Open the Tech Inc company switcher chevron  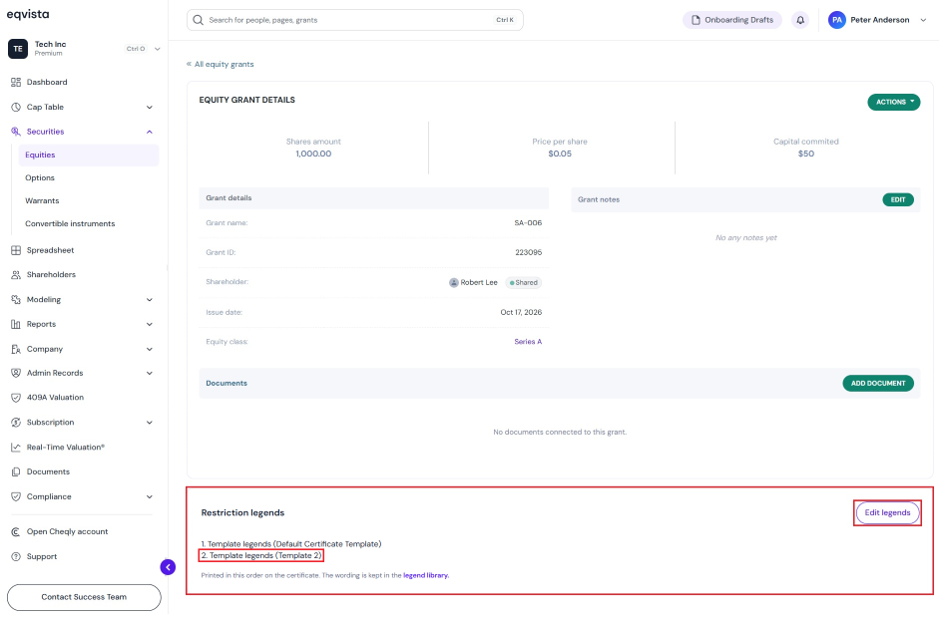(157, 49)
